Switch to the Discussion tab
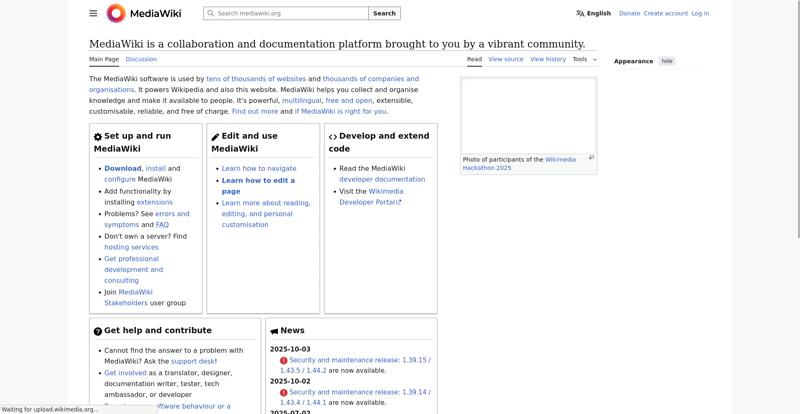 pyautogui.click(x=141, y=59)
